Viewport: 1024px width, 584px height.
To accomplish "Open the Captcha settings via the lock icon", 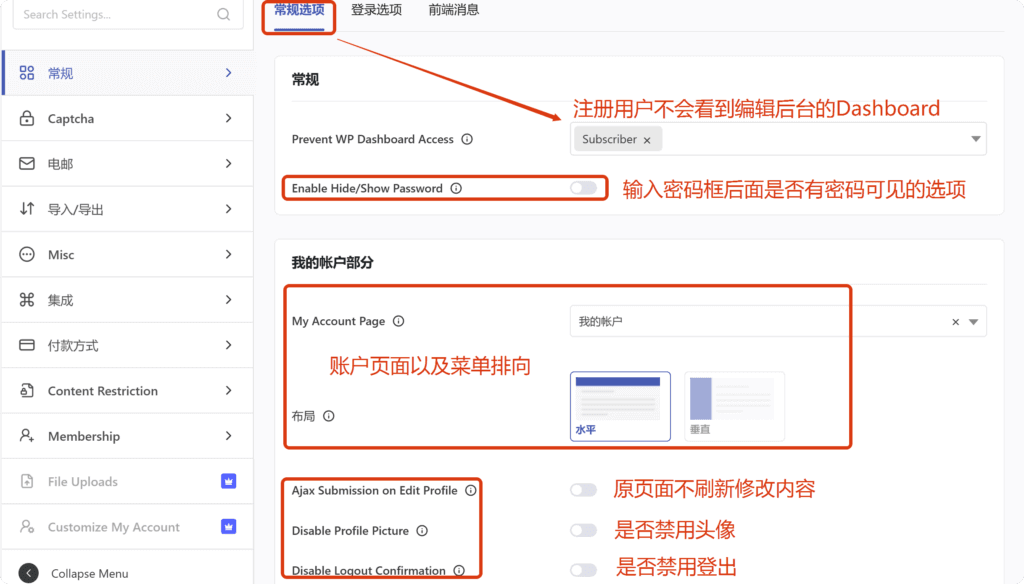I will point(29,118).
